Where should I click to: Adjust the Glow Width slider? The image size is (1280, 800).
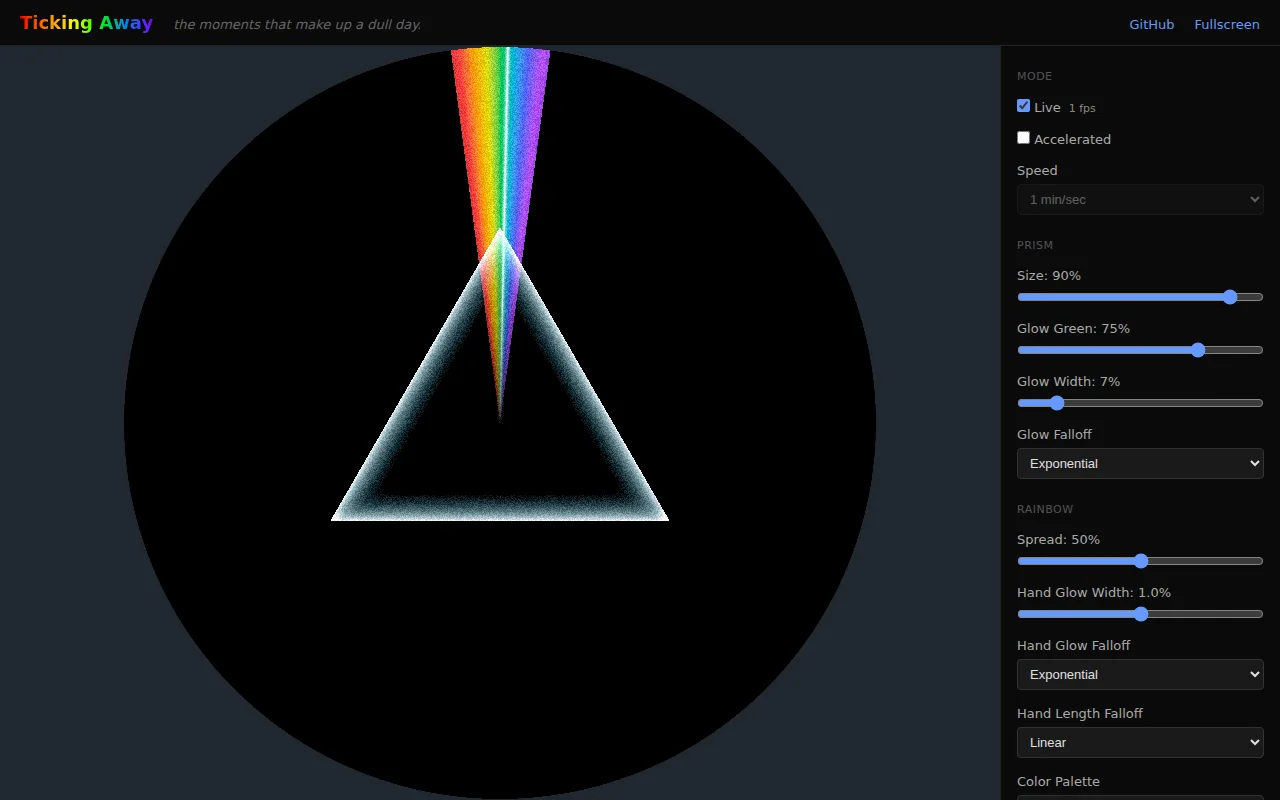click(x=1140, y=403)
